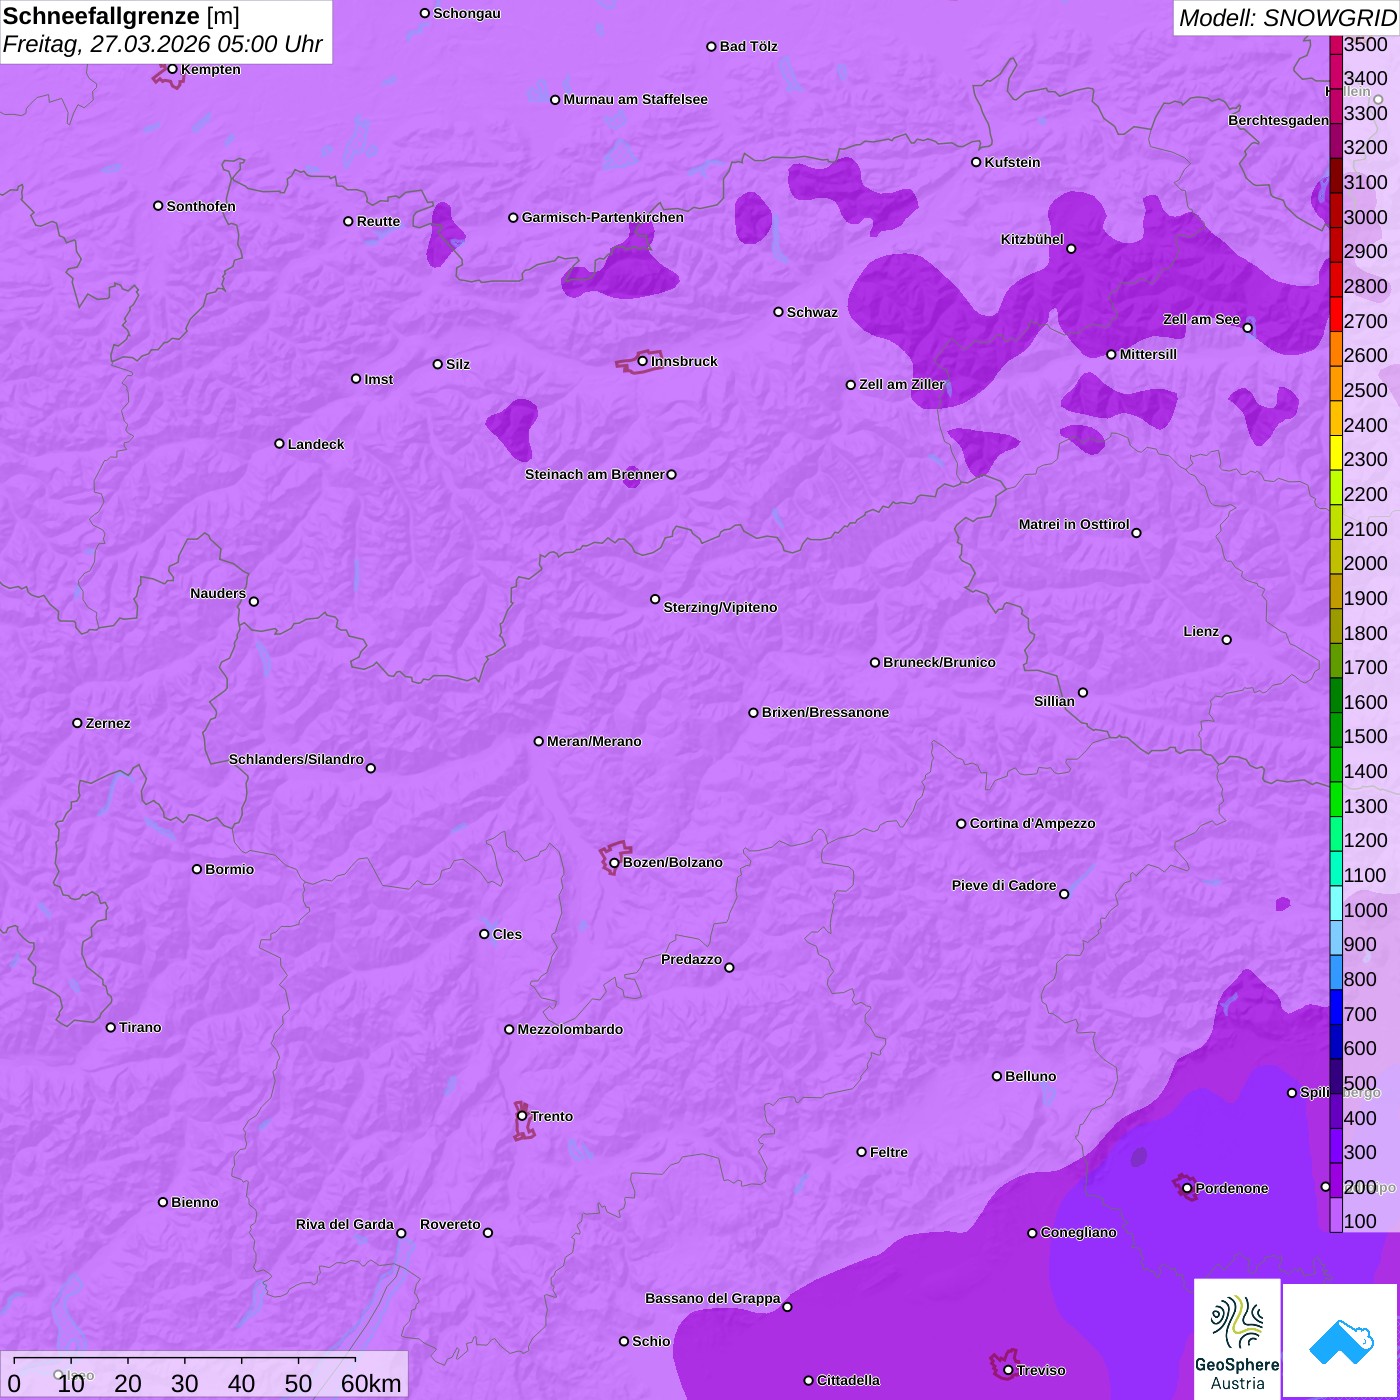Screen dimensions: 1400x1400
Task: Click the "Steinach am Brenner" map label
Action: coord(595,474)
